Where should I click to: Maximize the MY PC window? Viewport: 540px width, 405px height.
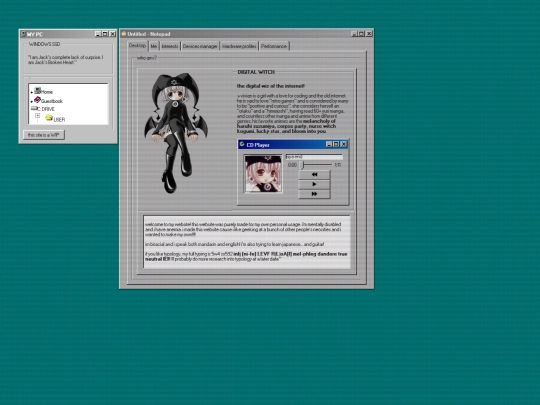click(105, 34)
